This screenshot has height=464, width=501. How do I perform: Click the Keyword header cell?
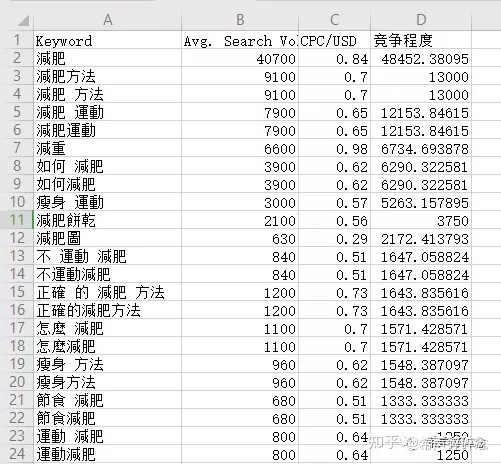pyautogui.click(x=107, y=40)
